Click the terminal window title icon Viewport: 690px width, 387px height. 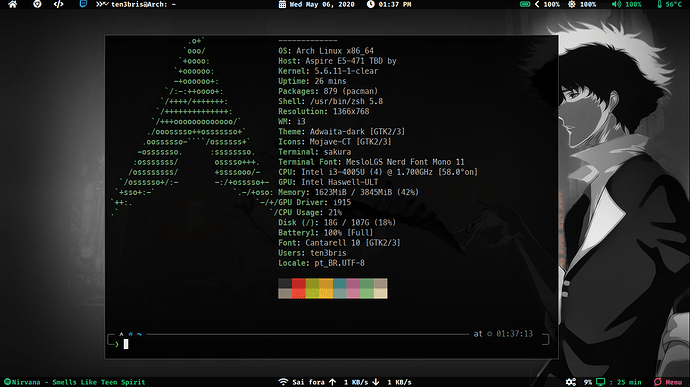[x=102, y=4]
